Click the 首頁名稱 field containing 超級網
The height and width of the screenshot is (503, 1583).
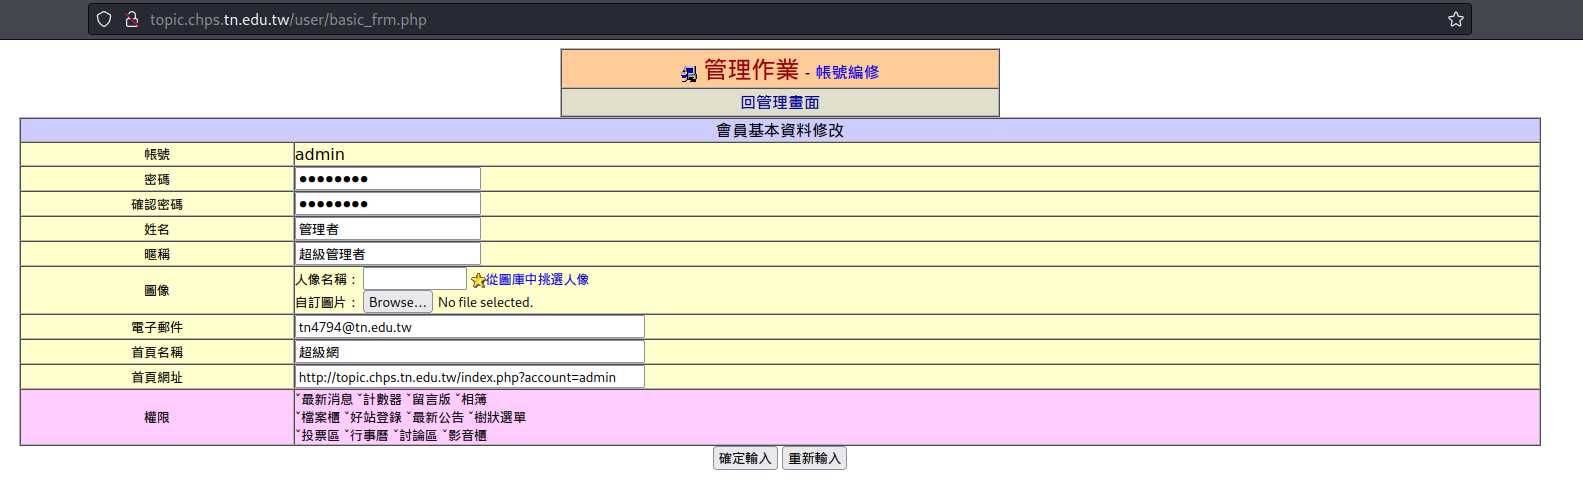click(470, 352)
